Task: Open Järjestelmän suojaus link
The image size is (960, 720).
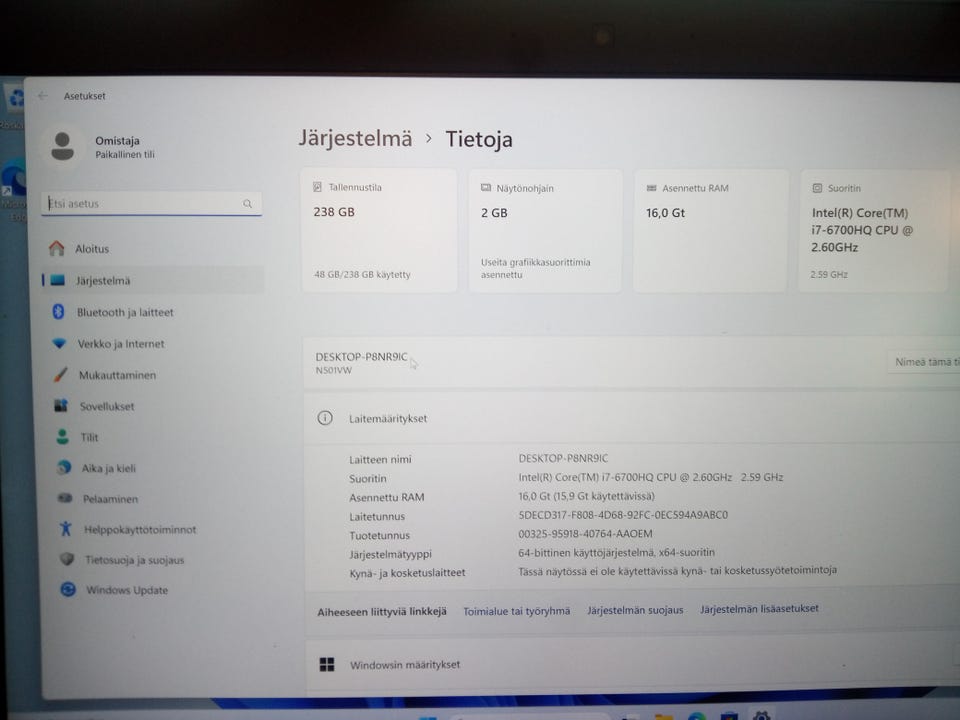Action: point(635,610)
